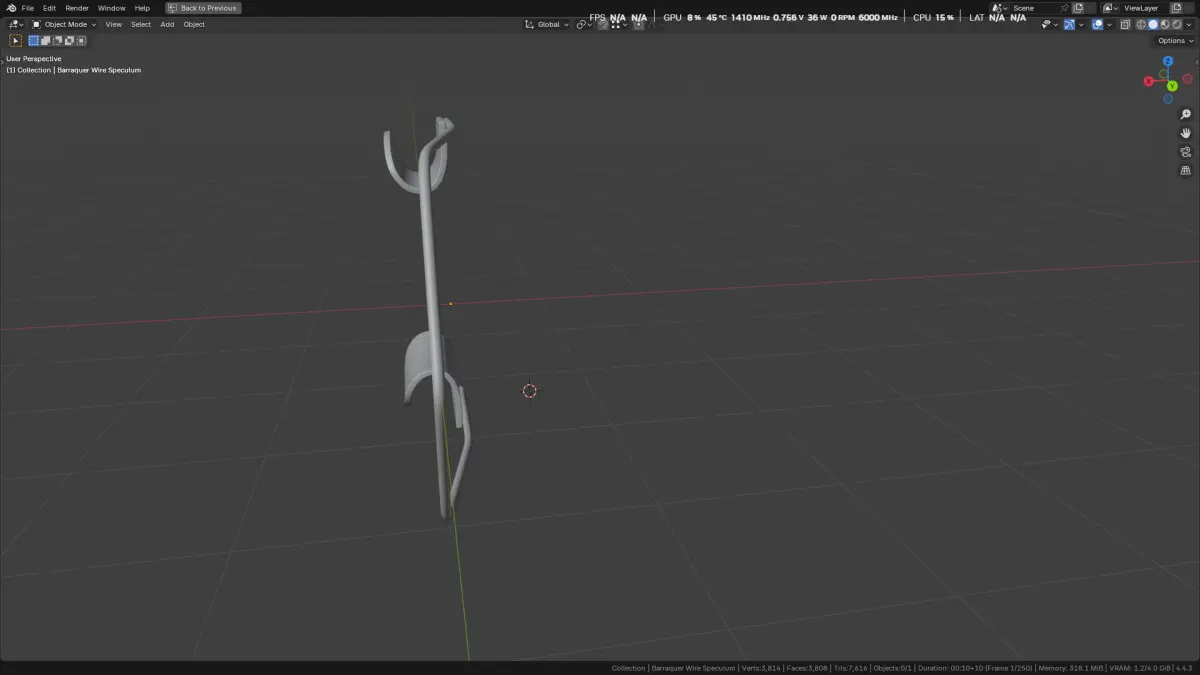Open the pivot point dropdown
The image size is (1200, 675).
click(584, 24)
